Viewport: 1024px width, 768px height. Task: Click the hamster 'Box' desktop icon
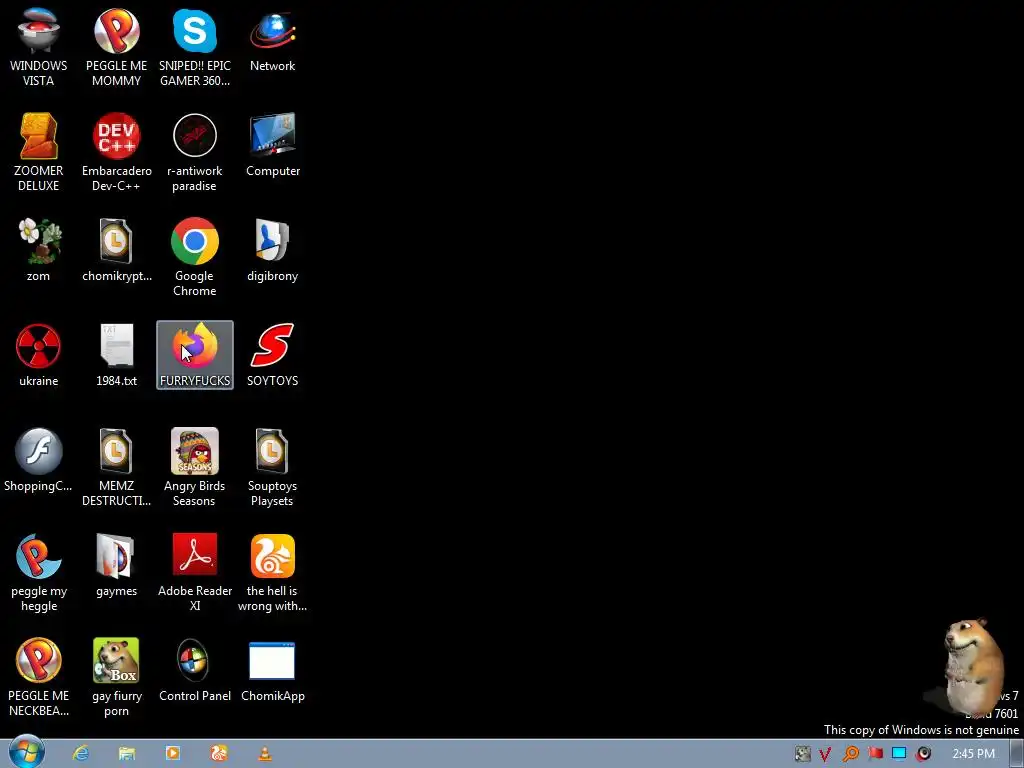[x=116, y=677]
